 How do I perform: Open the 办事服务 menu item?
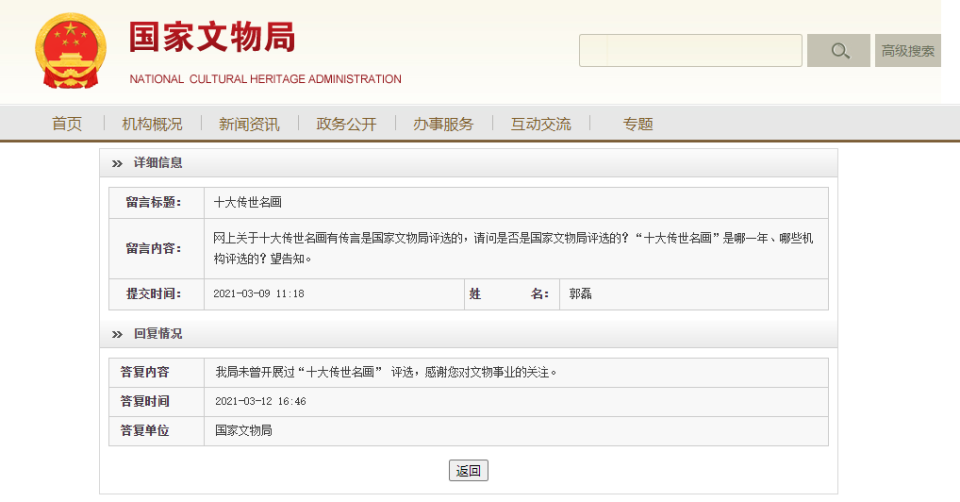click(443, 124)
